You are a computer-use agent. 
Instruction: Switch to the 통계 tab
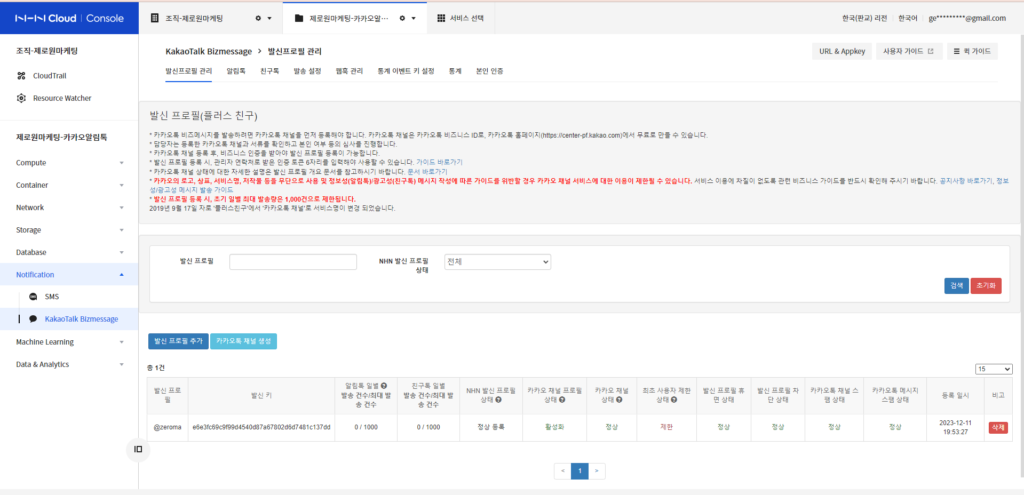coord(455,71)
